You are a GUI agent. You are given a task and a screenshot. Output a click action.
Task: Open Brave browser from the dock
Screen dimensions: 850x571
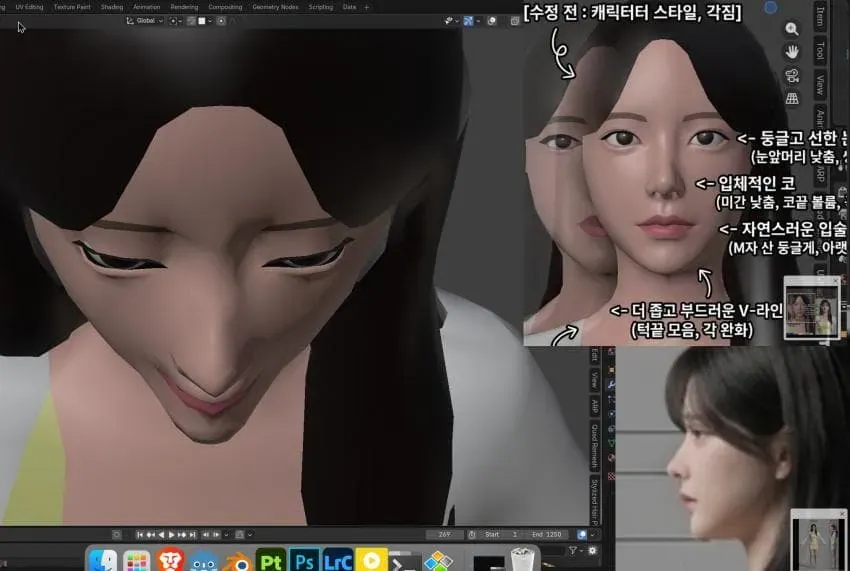(x=170, y=560)
